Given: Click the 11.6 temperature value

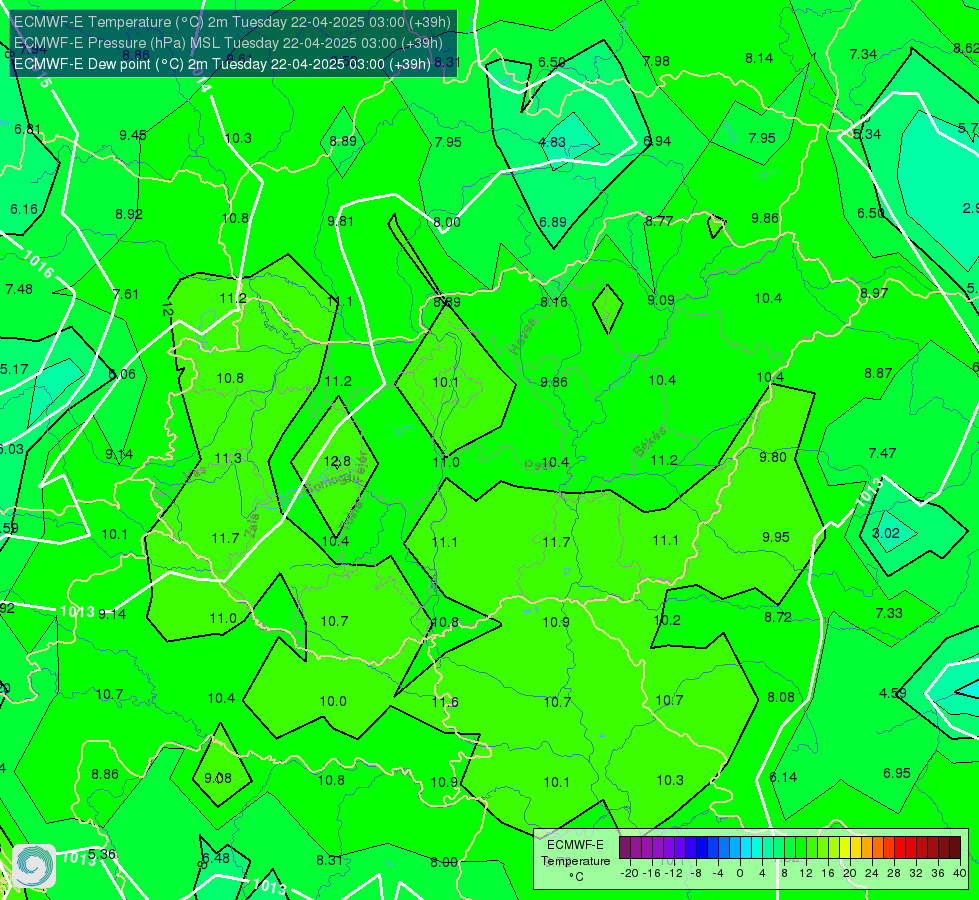Looking at the screenshot, I should (x=445, y=703).
